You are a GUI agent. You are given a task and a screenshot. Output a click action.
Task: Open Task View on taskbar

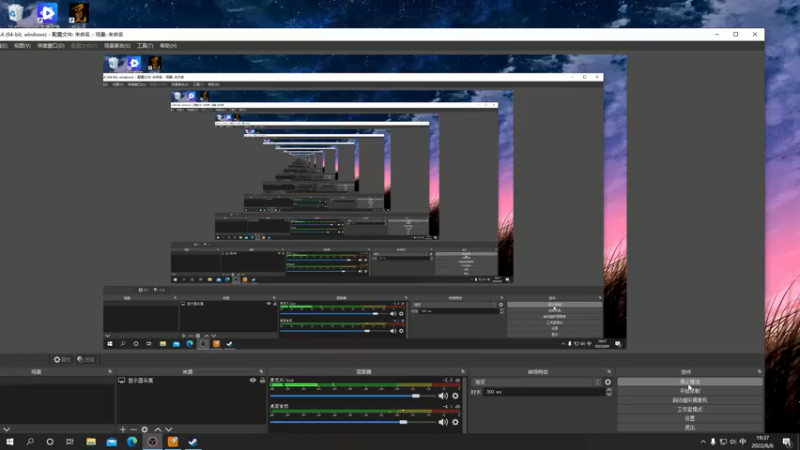[70, 442]
